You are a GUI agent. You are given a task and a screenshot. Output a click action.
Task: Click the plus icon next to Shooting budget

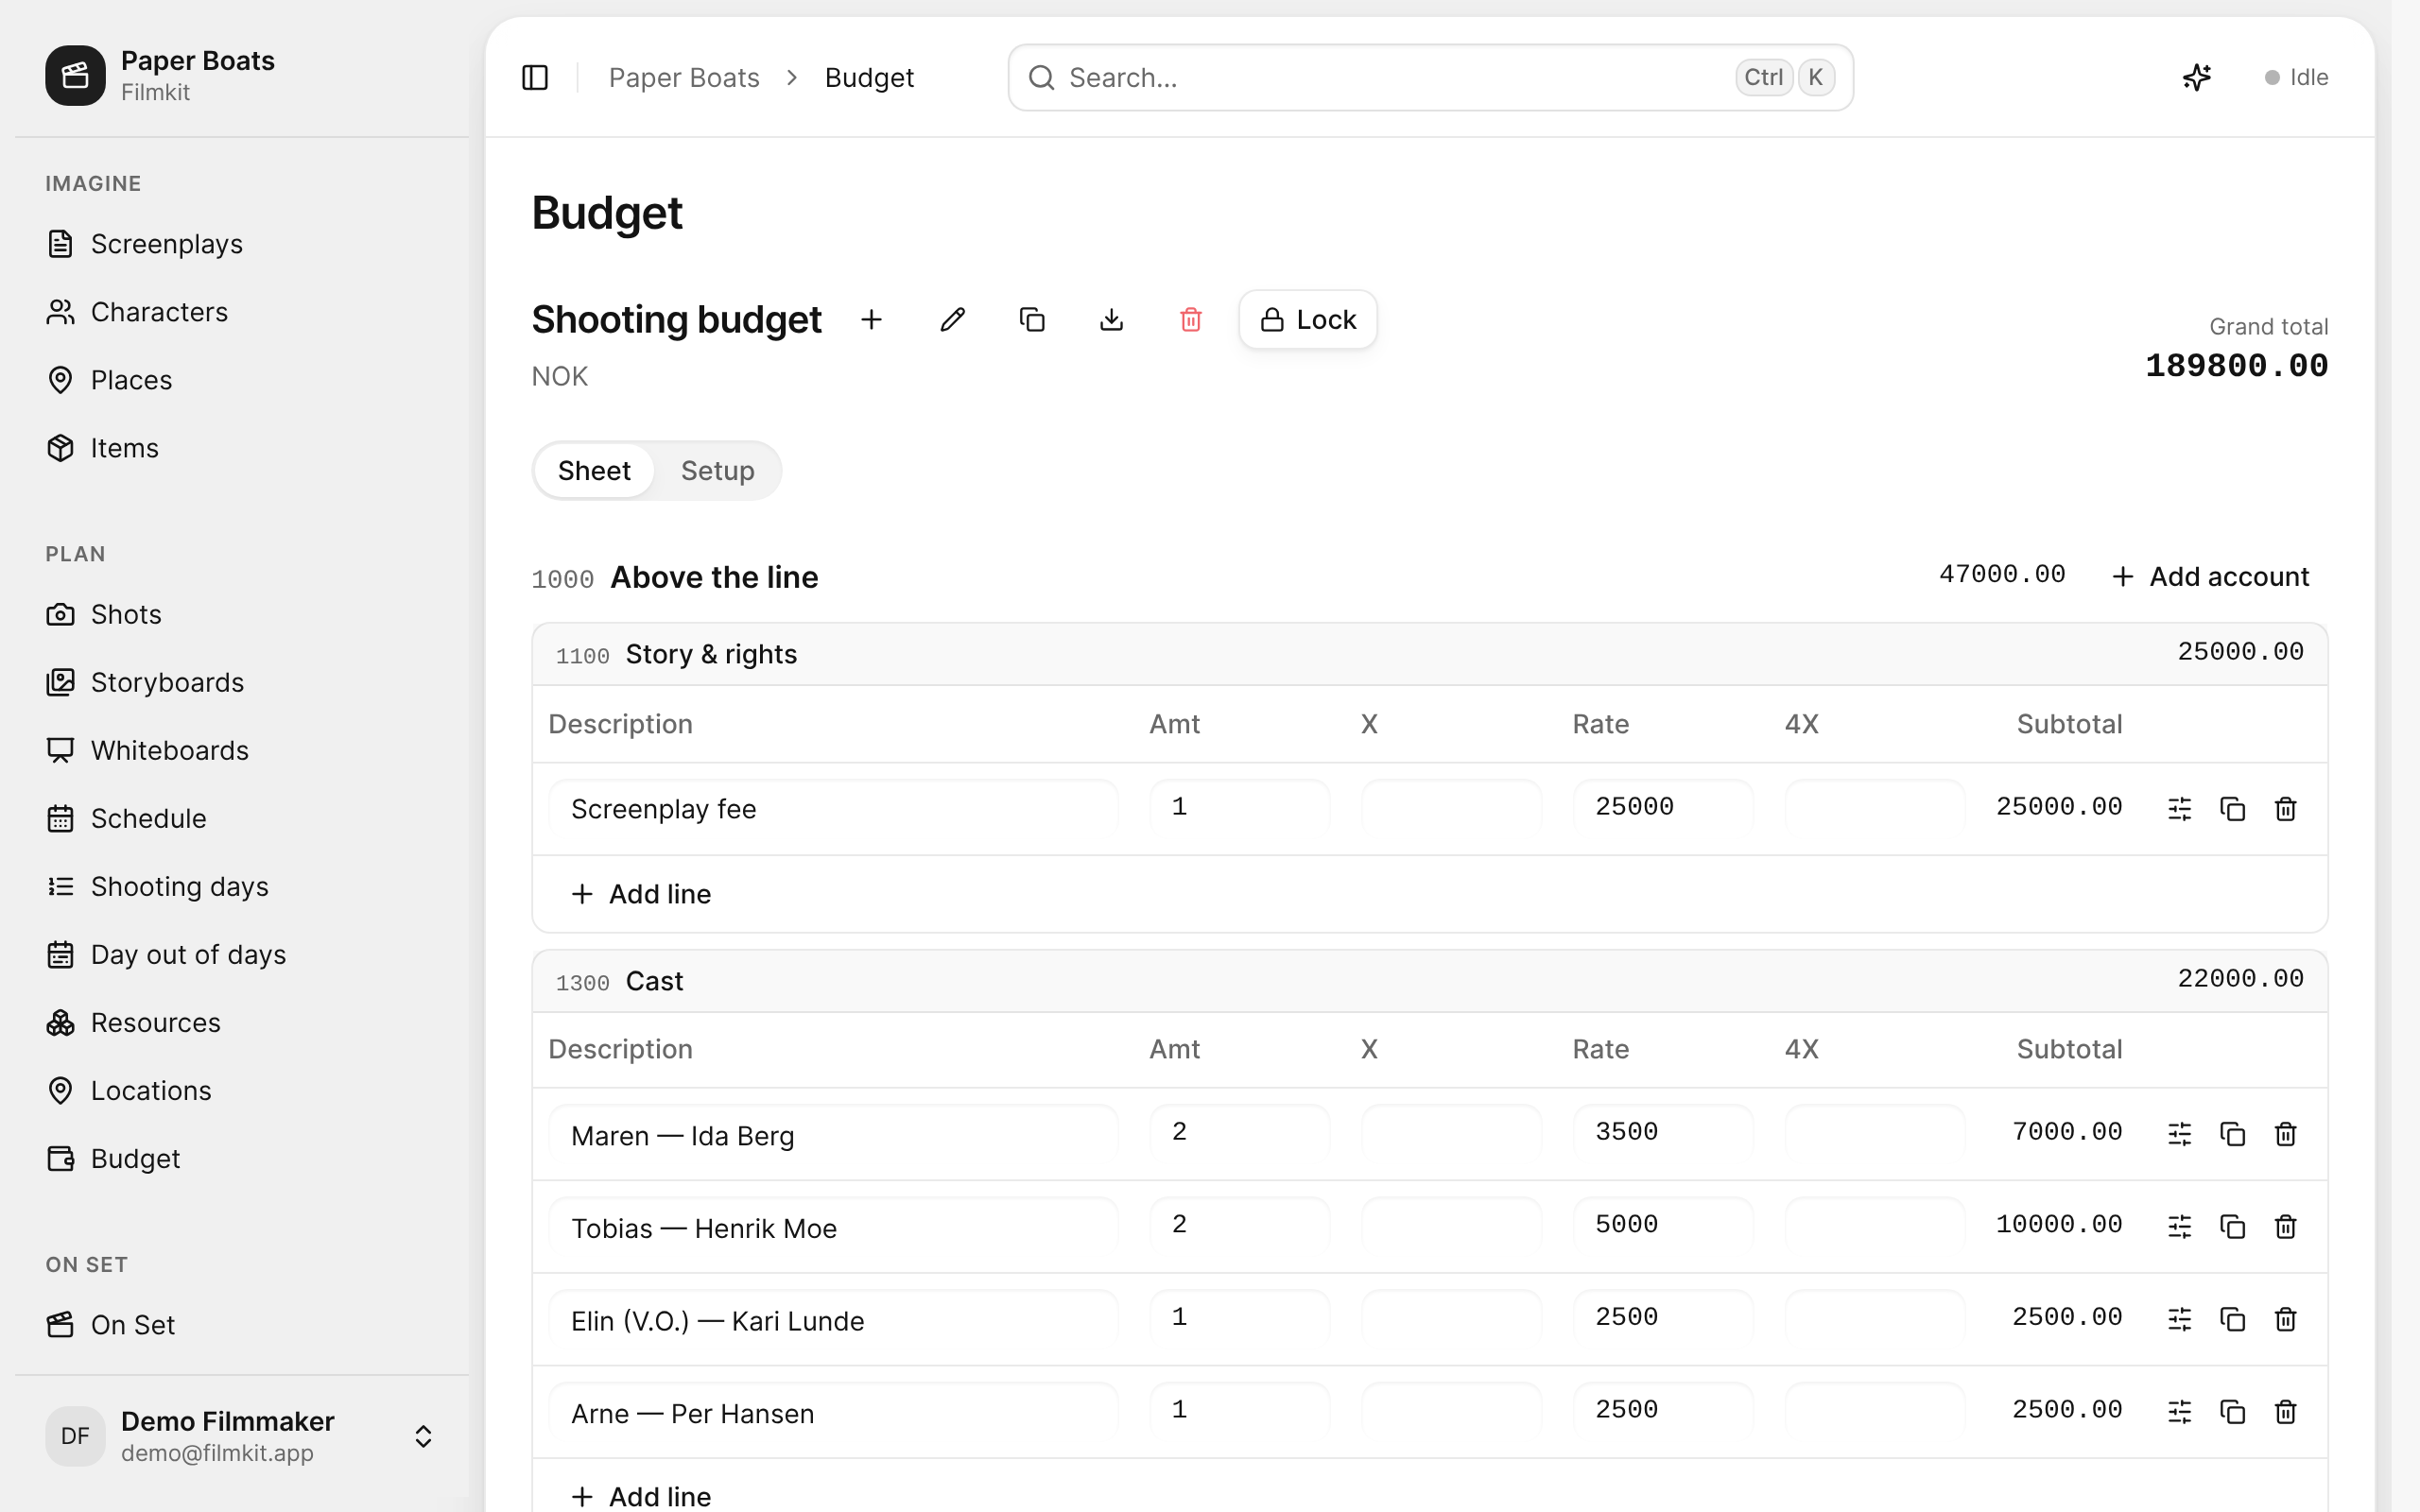pos(871,320)
